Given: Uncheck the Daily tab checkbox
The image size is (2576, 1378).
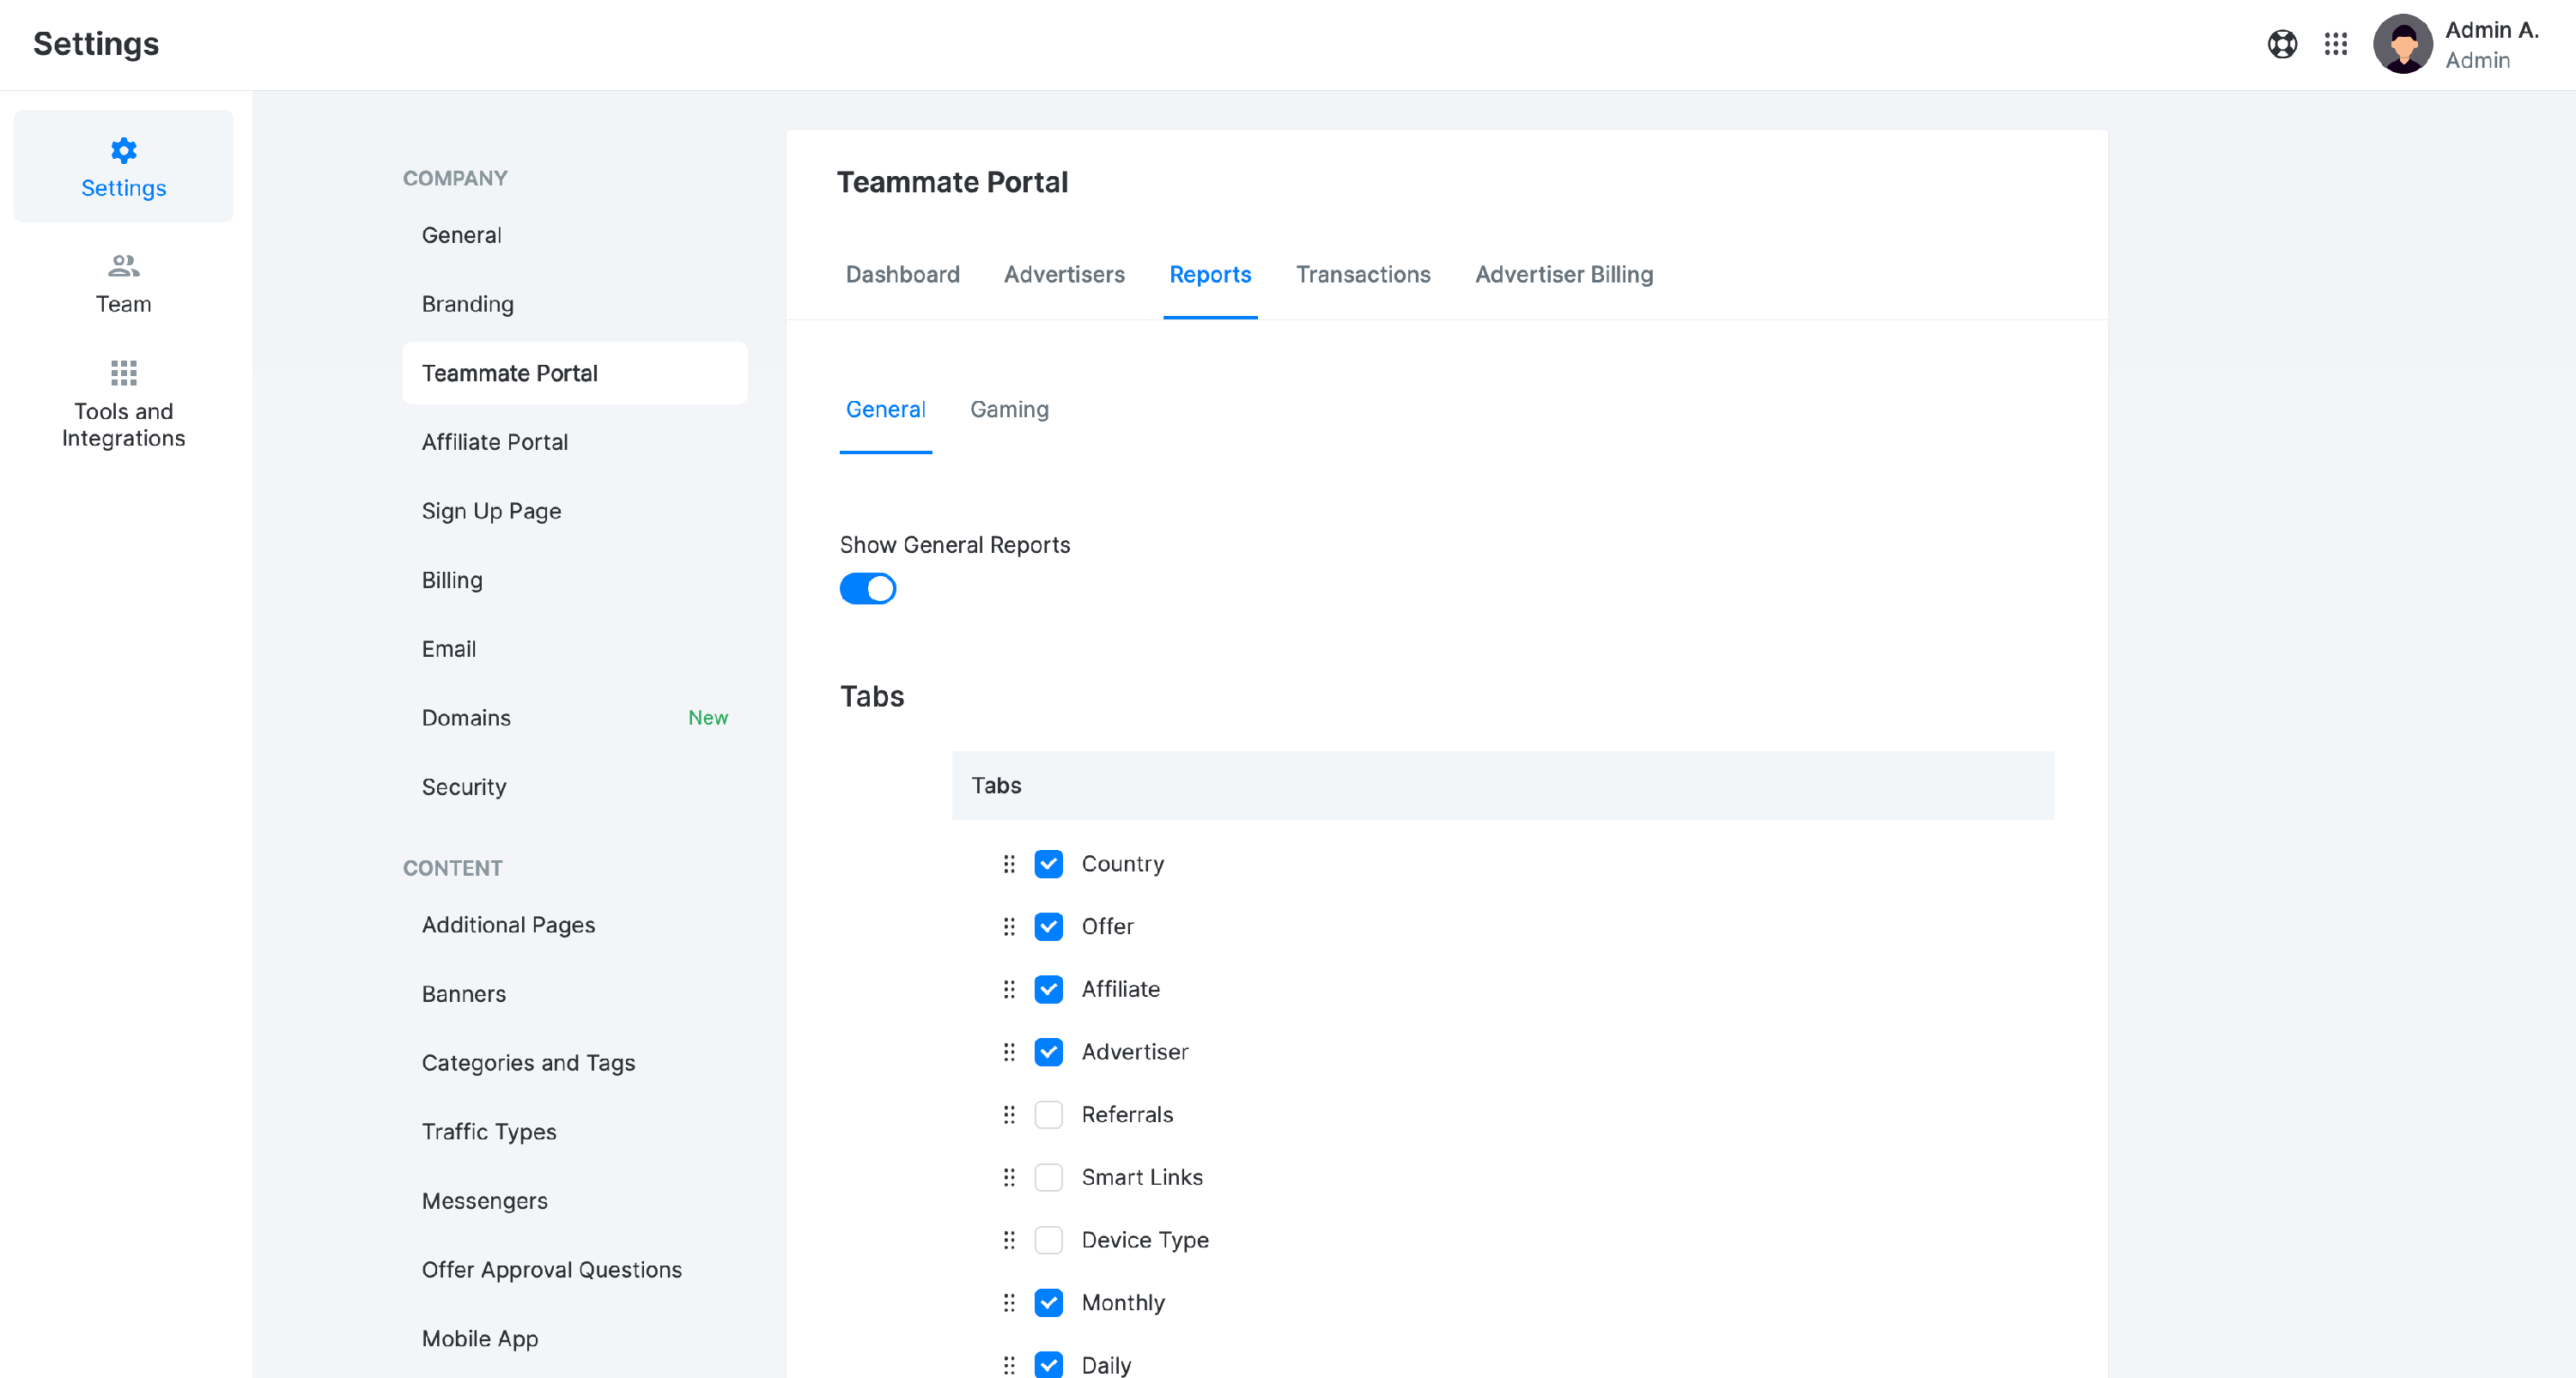Looking at the screenshot, I should pyautogui.click(x=1049, y=1365).
